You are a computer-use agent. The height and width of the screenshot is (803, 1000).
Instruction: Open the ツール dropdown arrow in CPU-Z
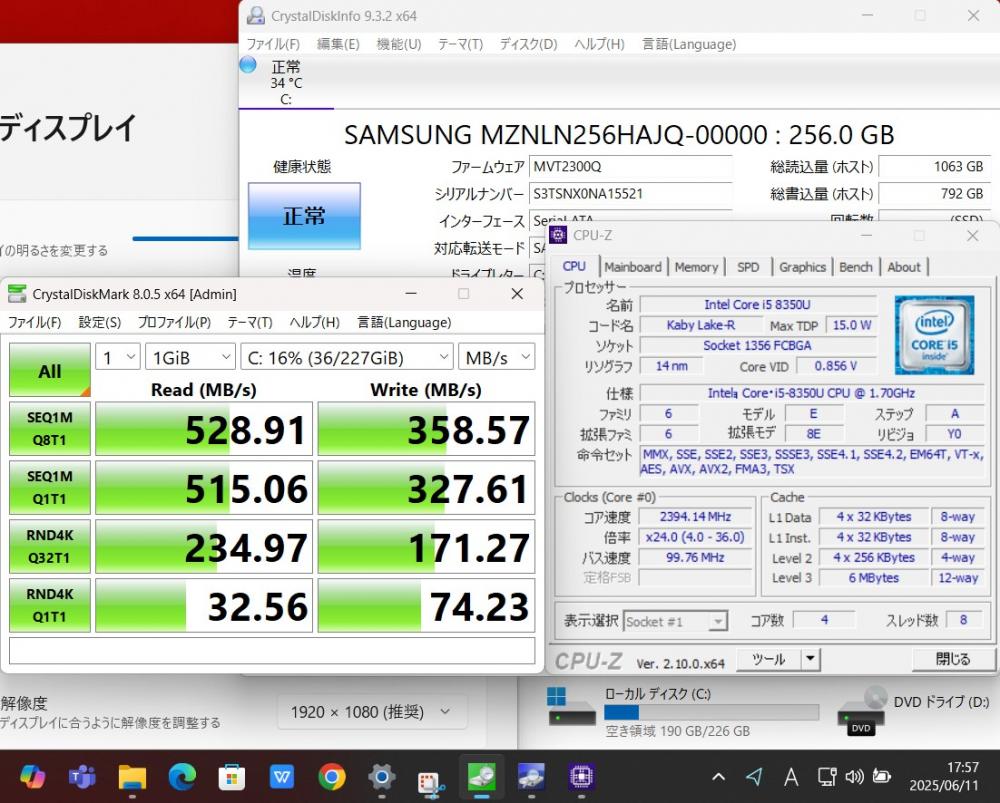tap(811, 659)
